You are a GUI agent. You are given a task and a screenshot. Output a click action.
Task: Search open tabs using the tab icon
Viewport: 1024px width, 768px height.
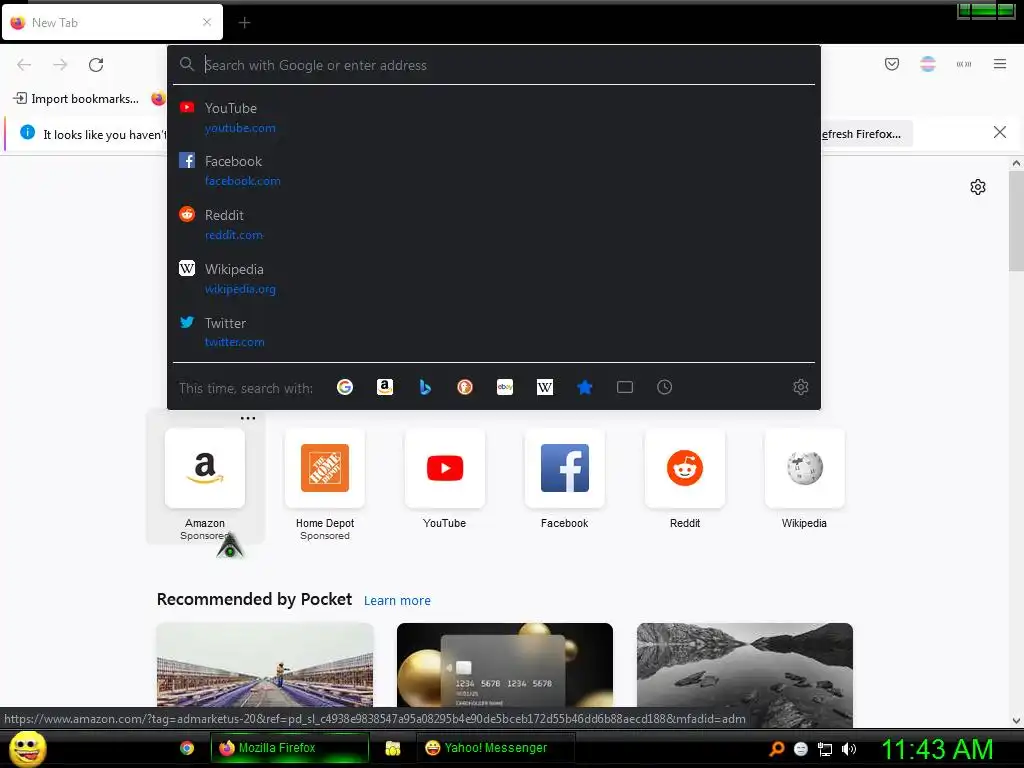pos(625,387)
